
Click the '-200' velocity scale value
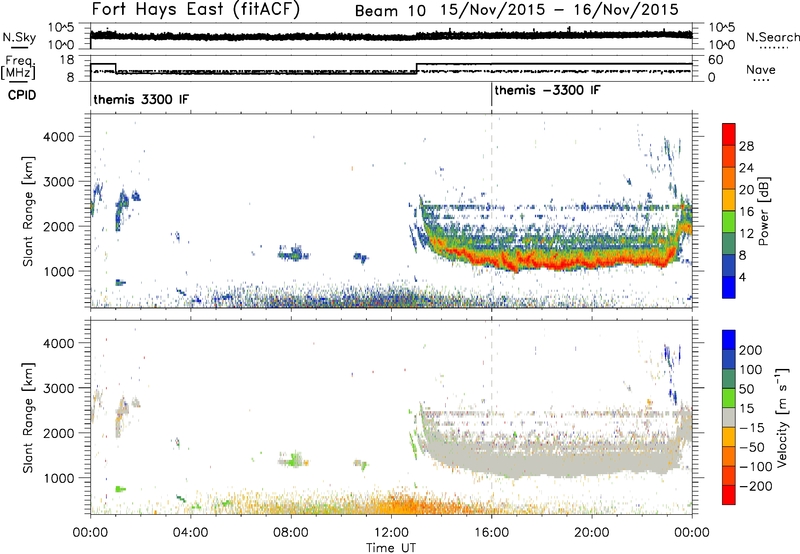pyautogui.click(x=754, y=486)
